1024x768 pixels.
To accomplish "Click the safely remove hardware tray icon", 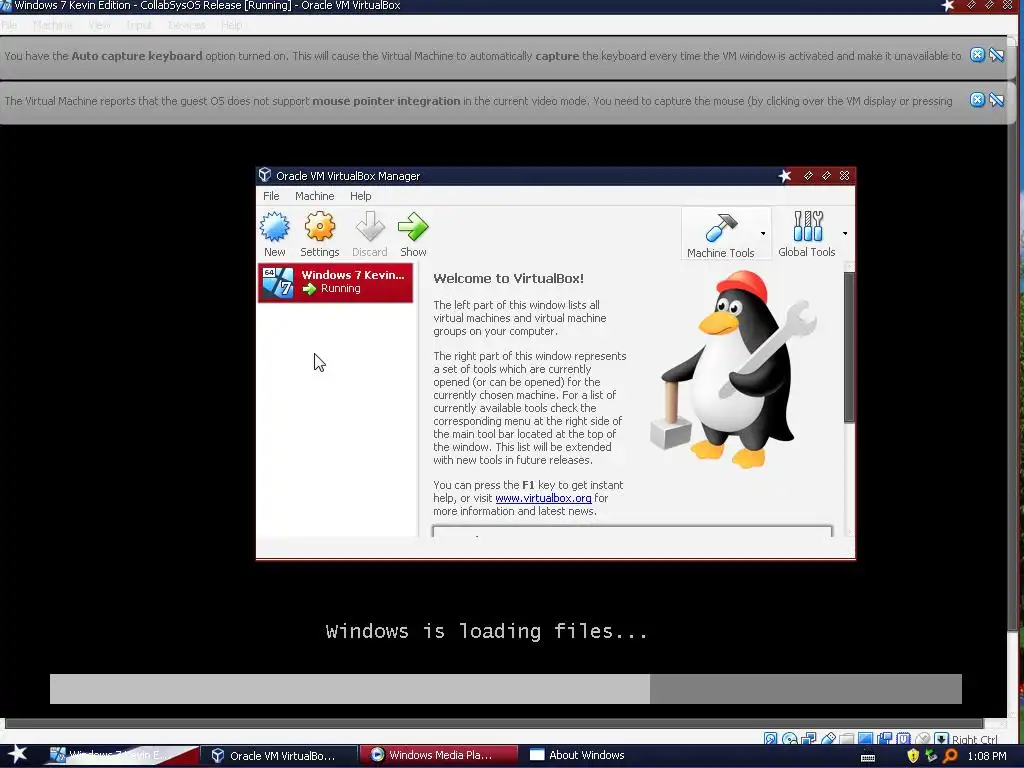I will [x=931, y=756].
